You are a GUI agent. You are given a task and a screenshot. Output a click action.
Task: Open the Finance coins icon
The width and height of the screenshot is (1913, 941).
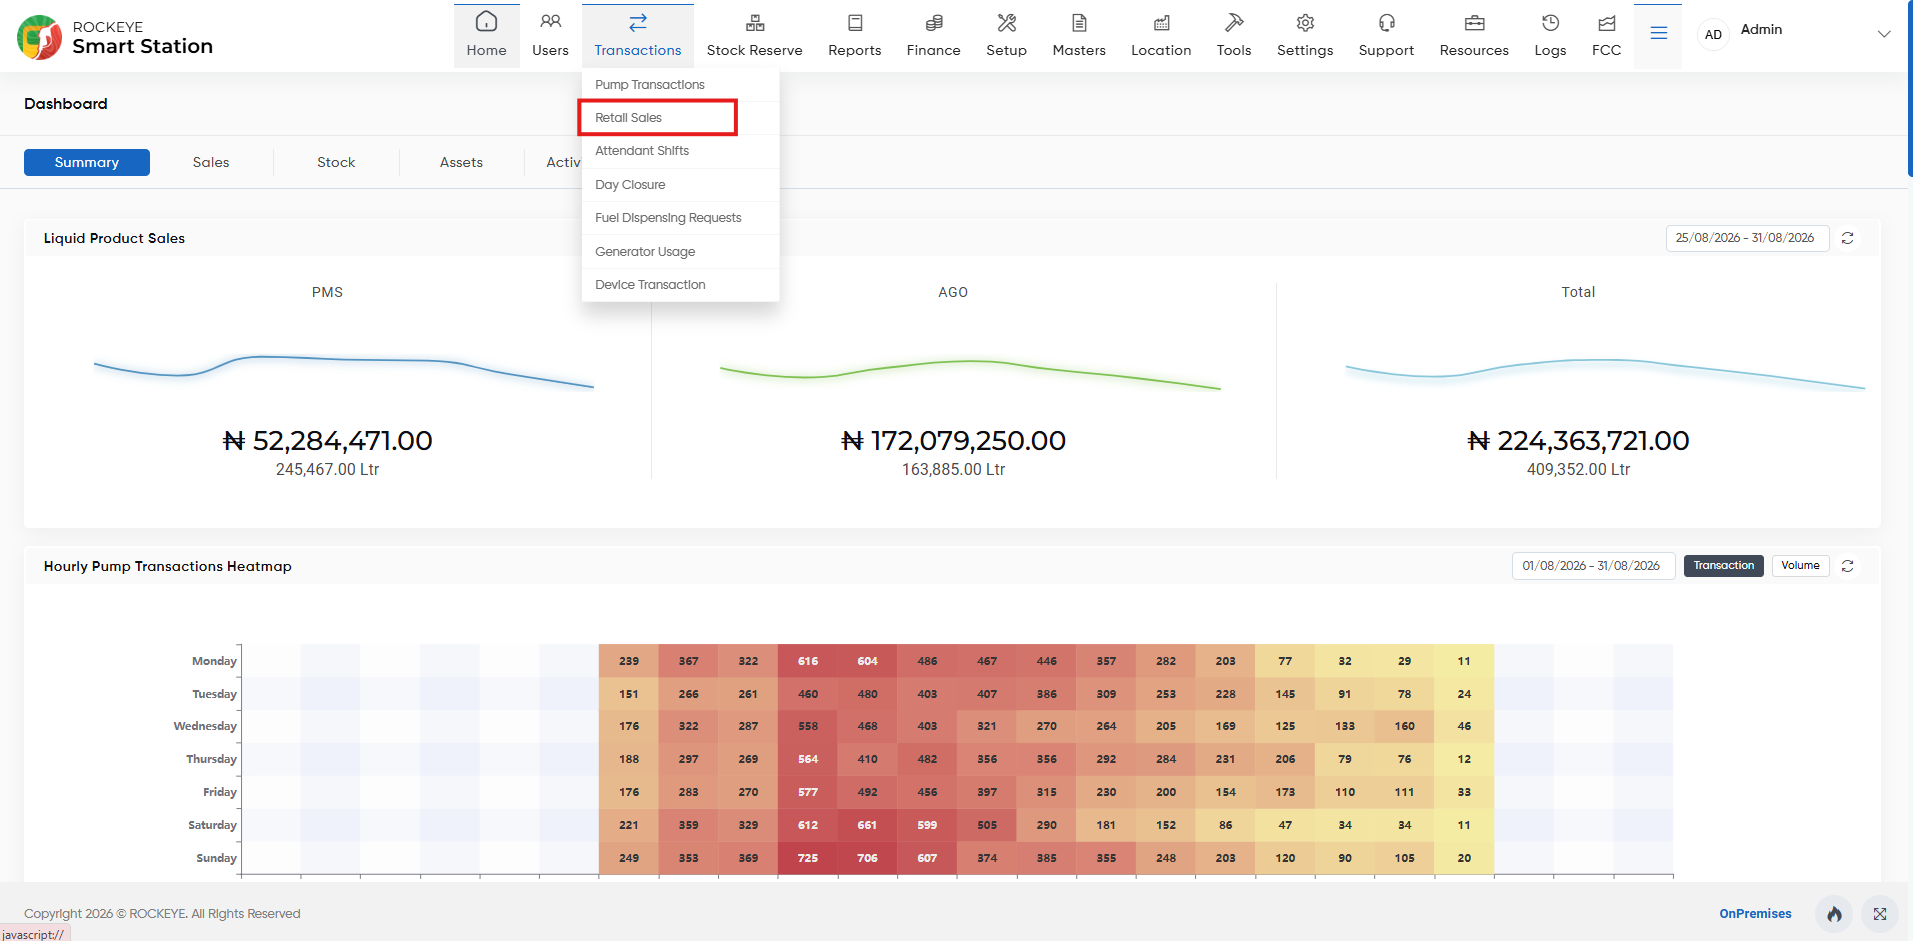click(933, 23)
